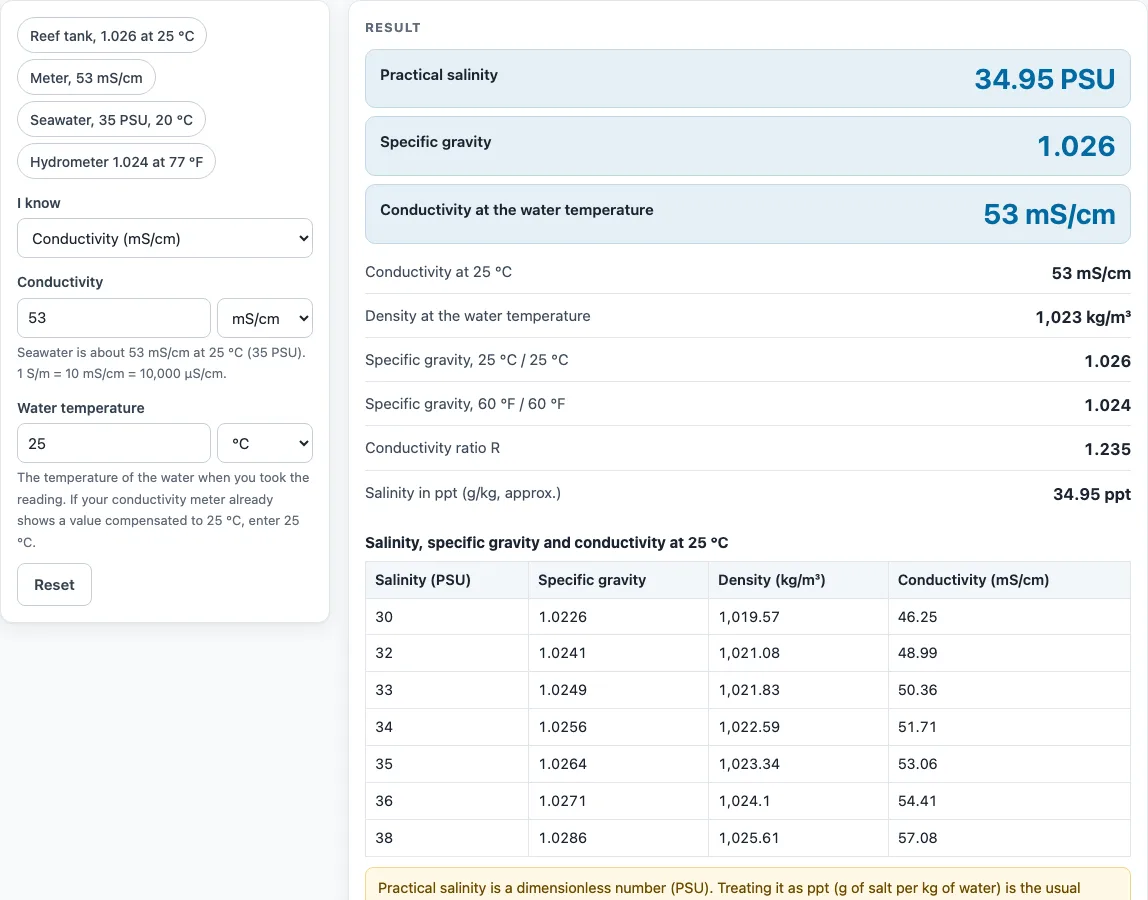Viewport: 1148px width, 900px height.
Task: Open the mS/cm conductivity unit dropdown
Action: point(265,318)
